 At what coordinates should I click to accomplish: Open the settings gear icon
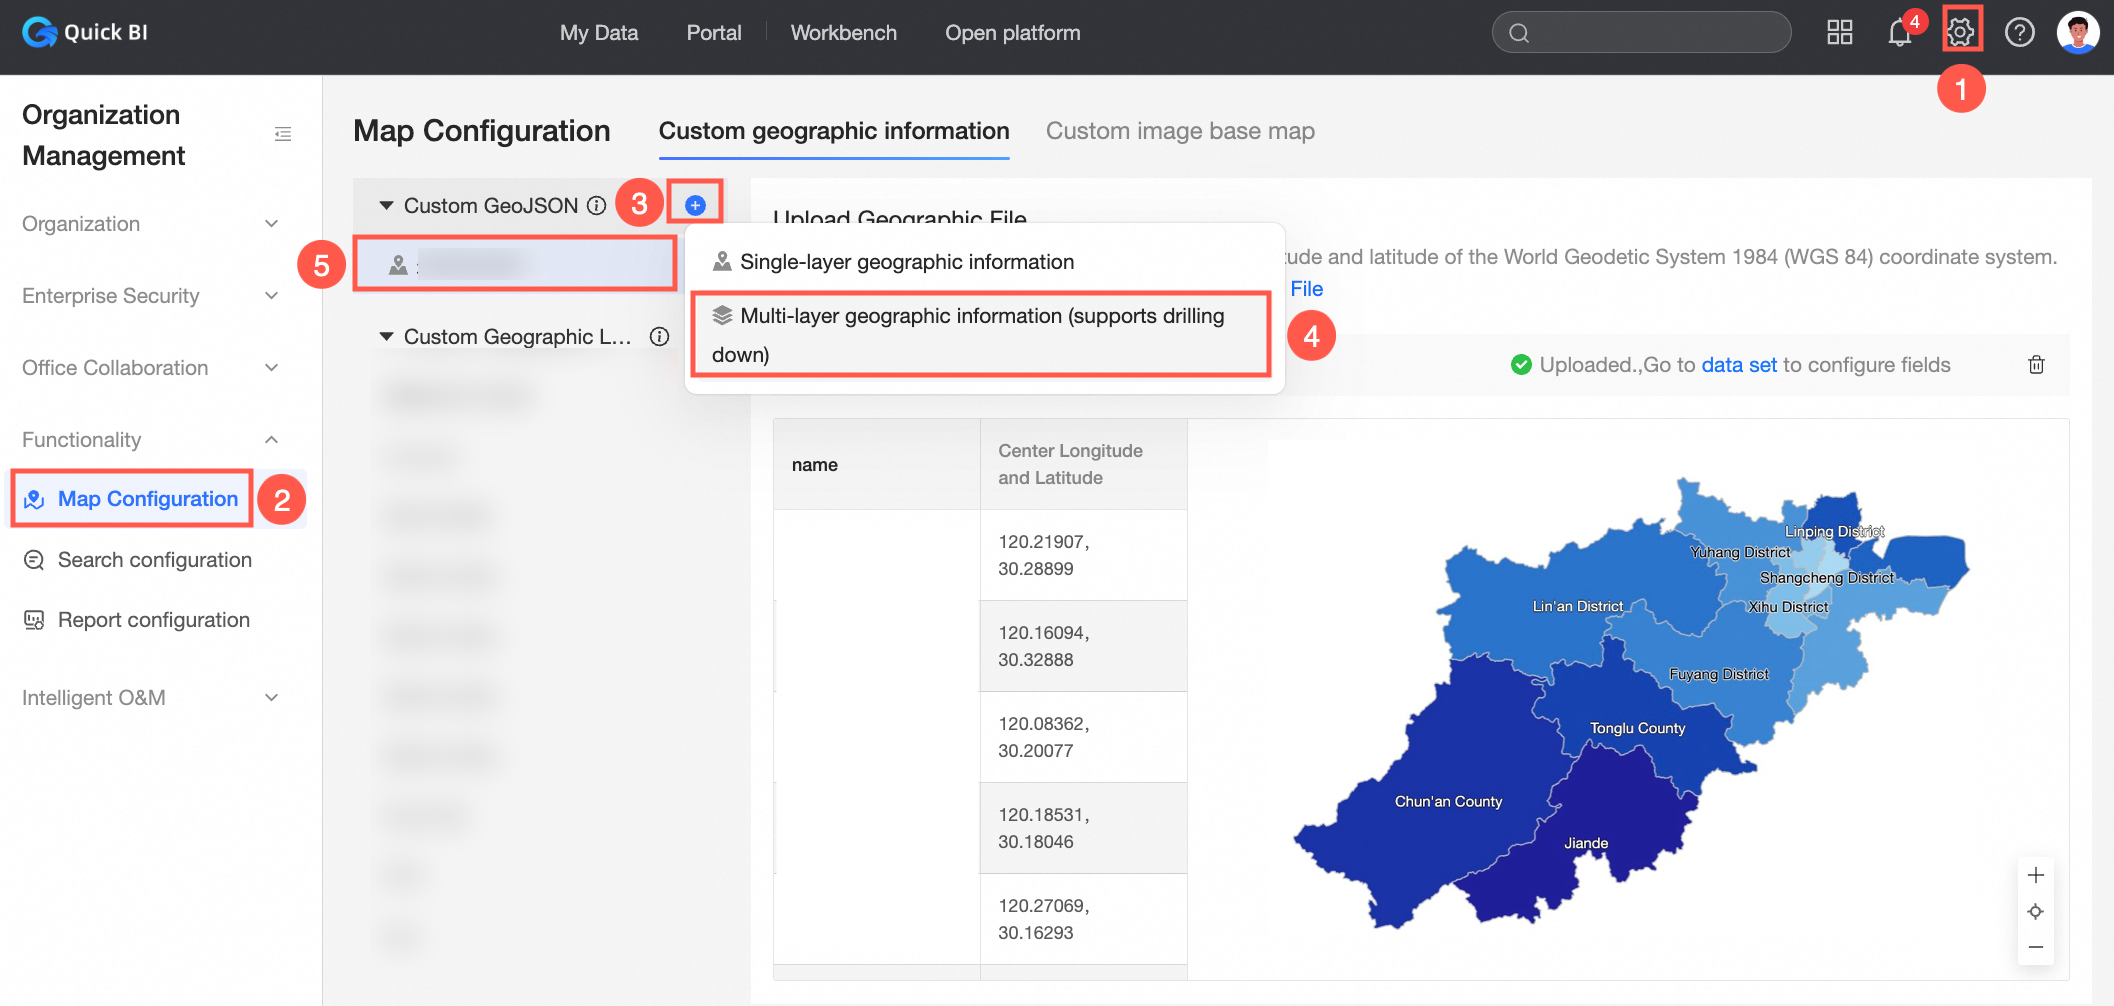[1960, 32]
